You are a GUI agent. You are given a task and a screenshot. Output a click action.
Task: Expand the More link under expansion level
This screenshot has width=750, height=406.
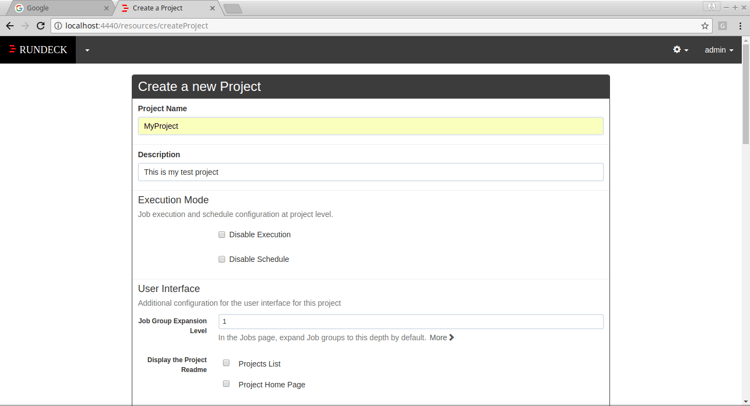(441, 338)
